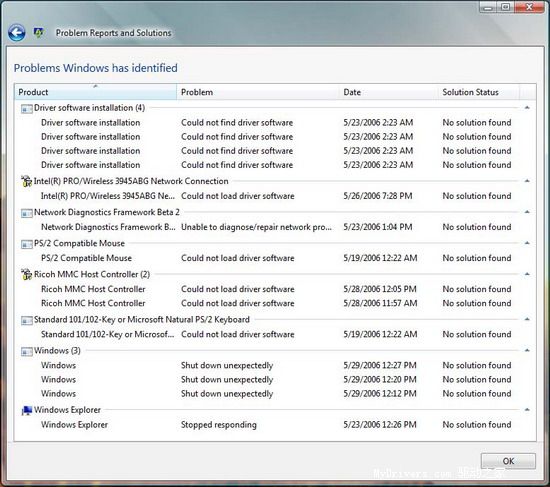Viewport: 550px width, 487px height.
Task: Collapse the Windows Explorer group arrow
Action: click(527, 409)
